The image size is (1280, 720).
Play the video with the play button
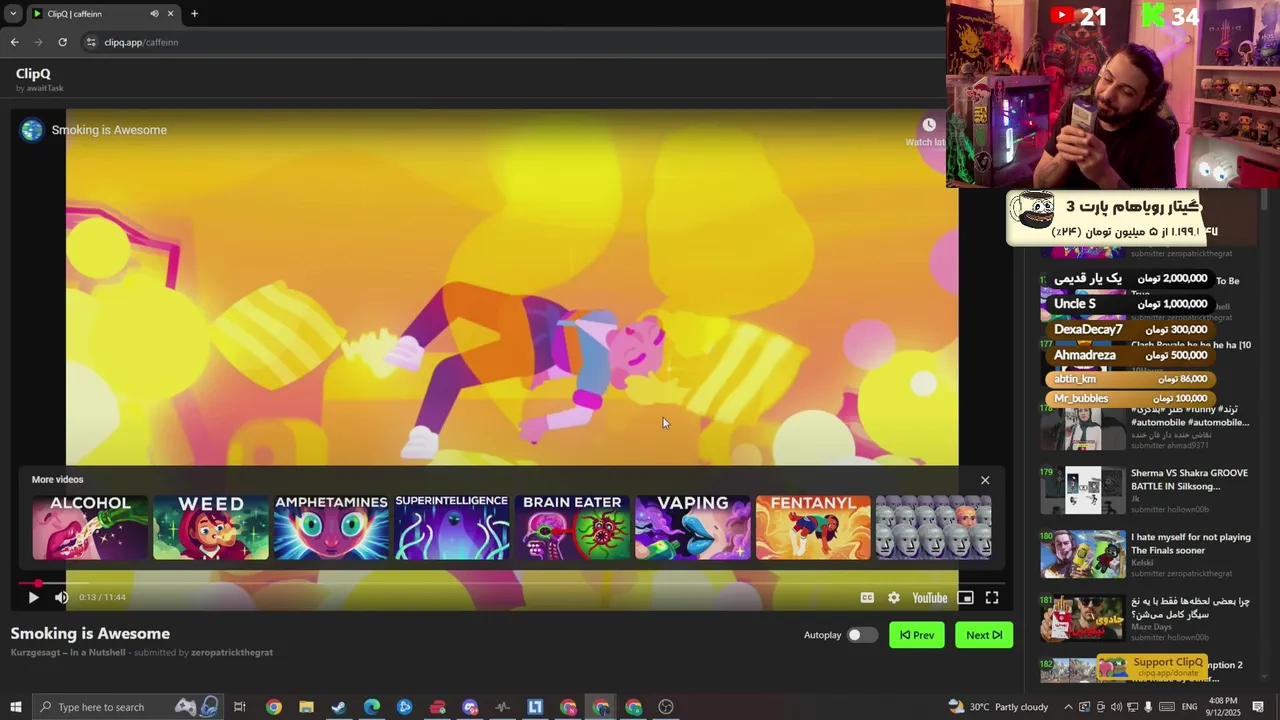[x=33, y=598]
